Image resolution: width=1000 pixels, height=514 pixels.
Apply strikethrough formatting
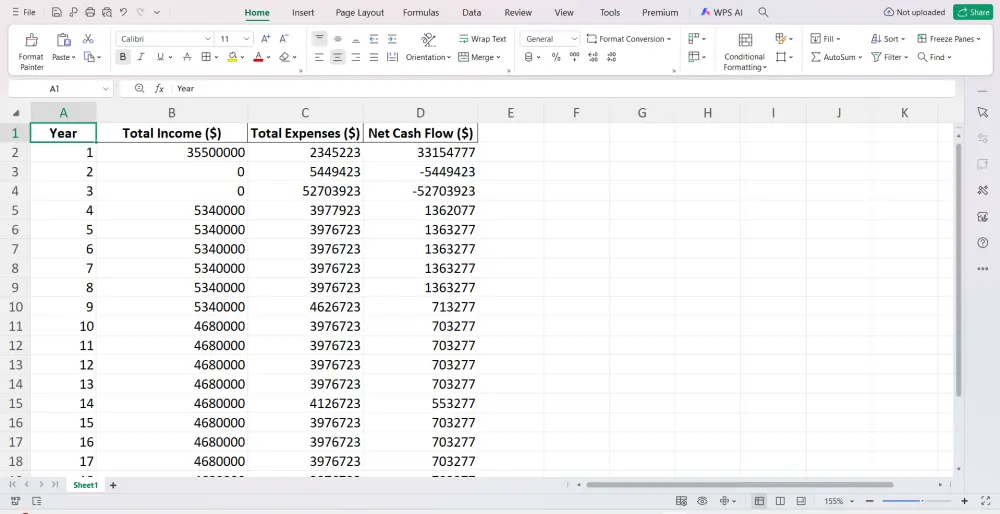(187, 57)
